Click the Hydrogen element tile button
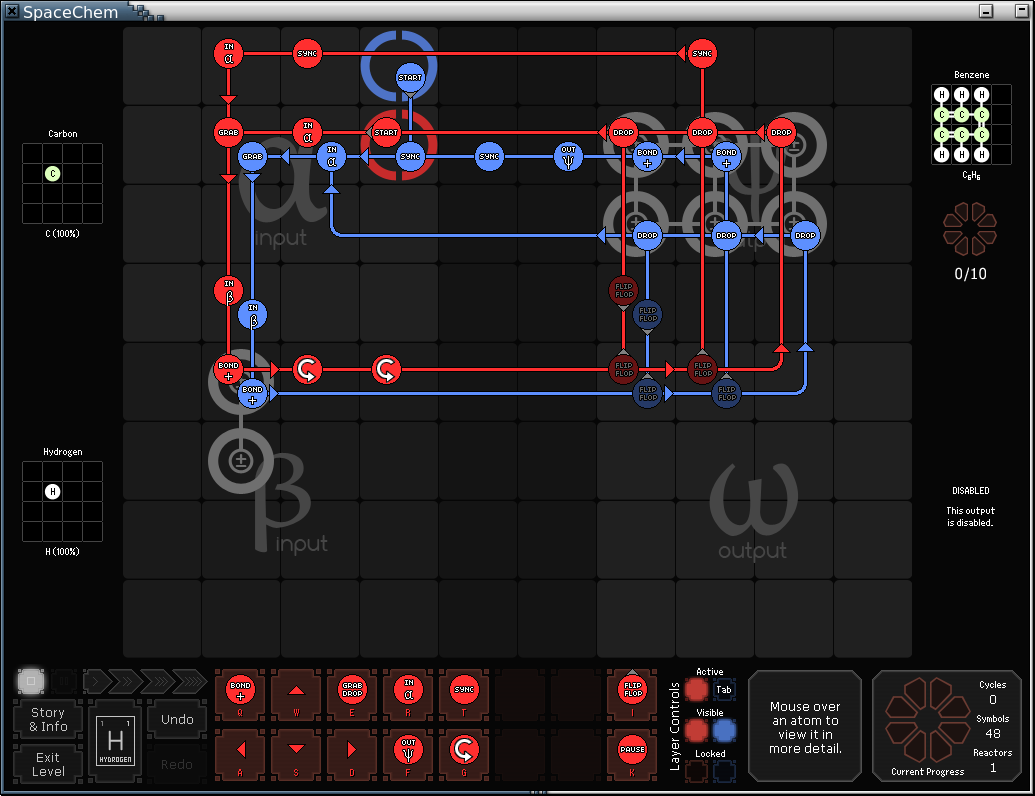Screen dimensions: 1035x796 [116, 741]
